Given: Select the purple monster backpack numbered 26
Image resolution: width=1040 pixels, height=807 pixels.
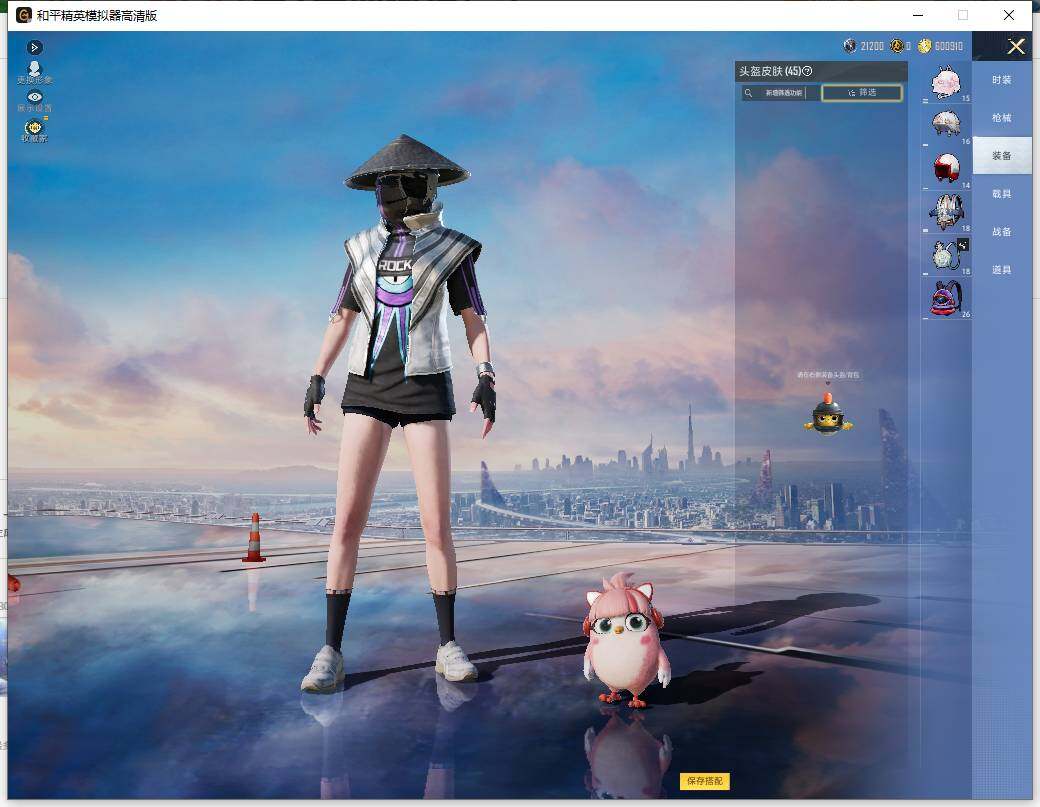Looking at the screenshot, I should (946, 299).
